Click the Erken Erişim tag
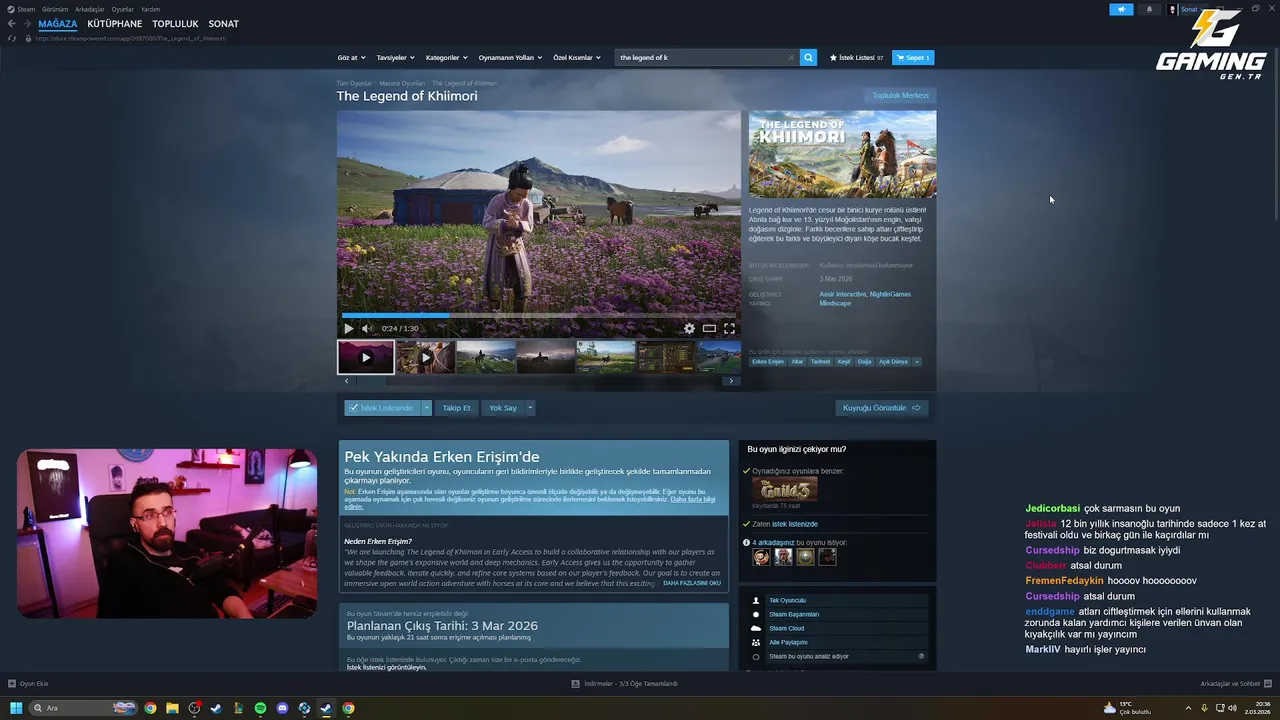Viewport: 1280px width, 720px height. (768, 361)
